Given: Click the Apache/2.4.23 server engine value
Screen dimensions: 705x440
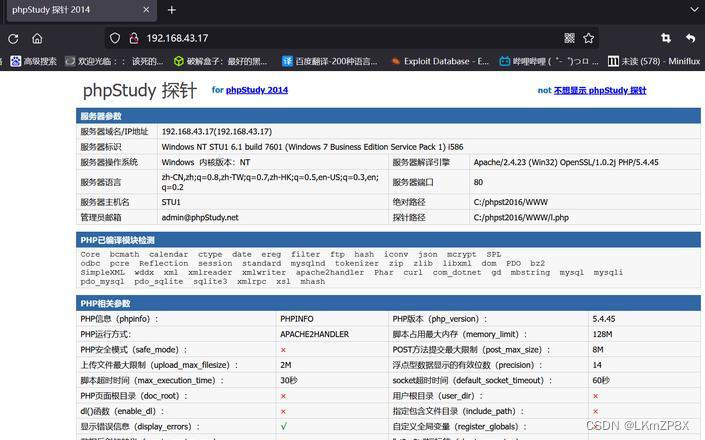Looking at the screenshot, I should (566, 162).
